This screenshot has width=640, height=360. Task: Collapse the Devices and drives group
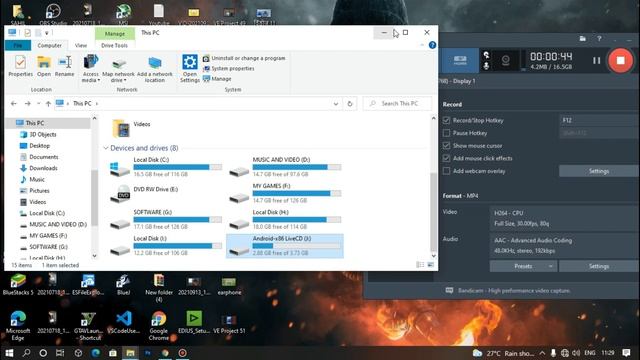[x=106, y=148]
